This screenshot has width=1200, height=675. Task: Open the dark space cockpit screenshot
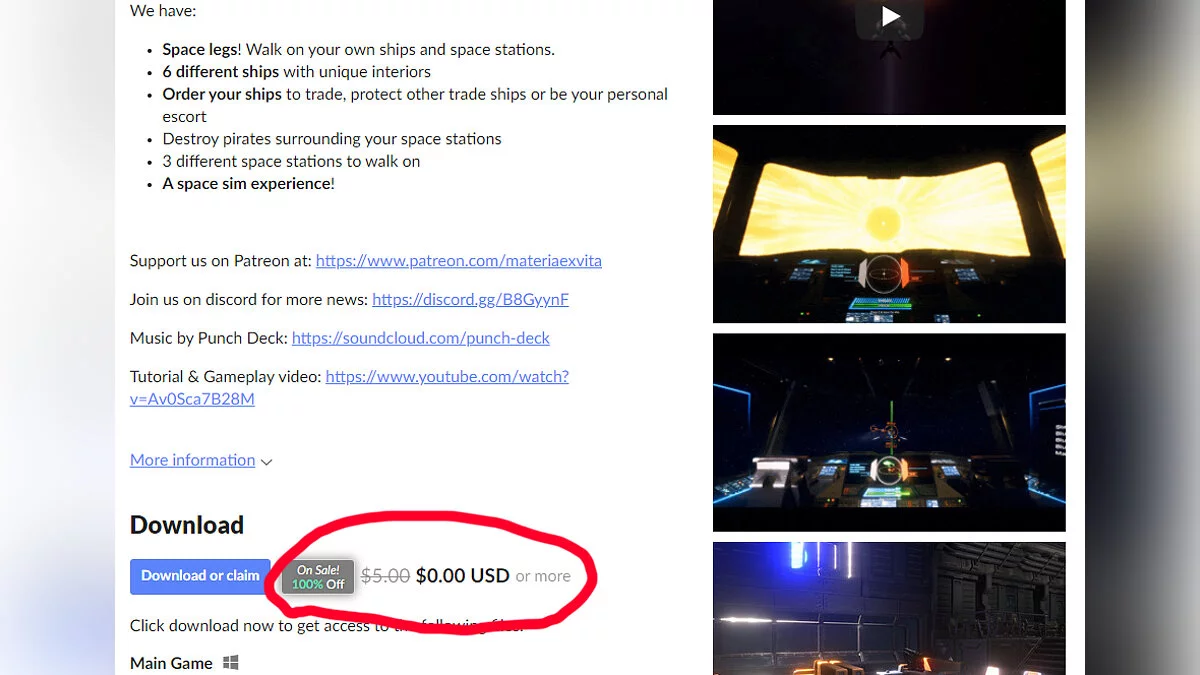coord(889,432)
